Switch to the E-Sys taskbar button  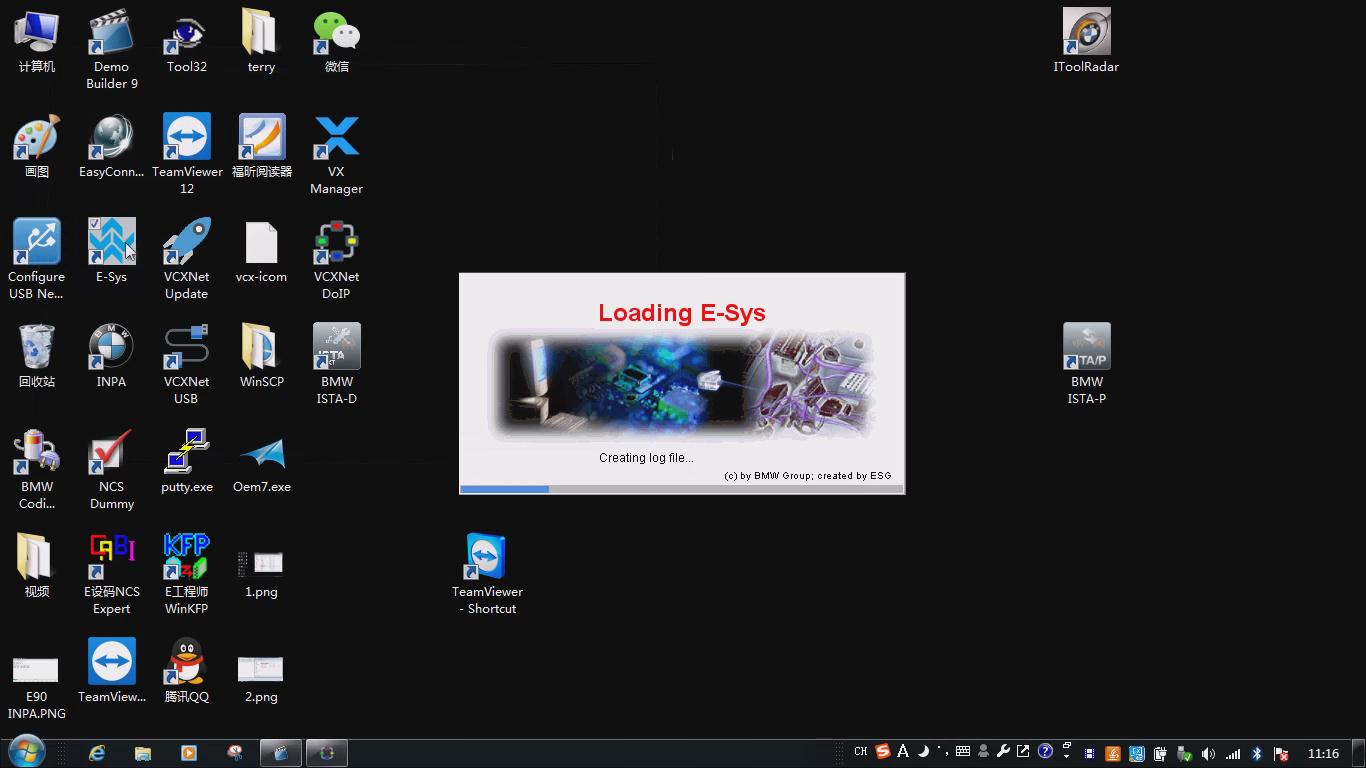click(327, 753)
